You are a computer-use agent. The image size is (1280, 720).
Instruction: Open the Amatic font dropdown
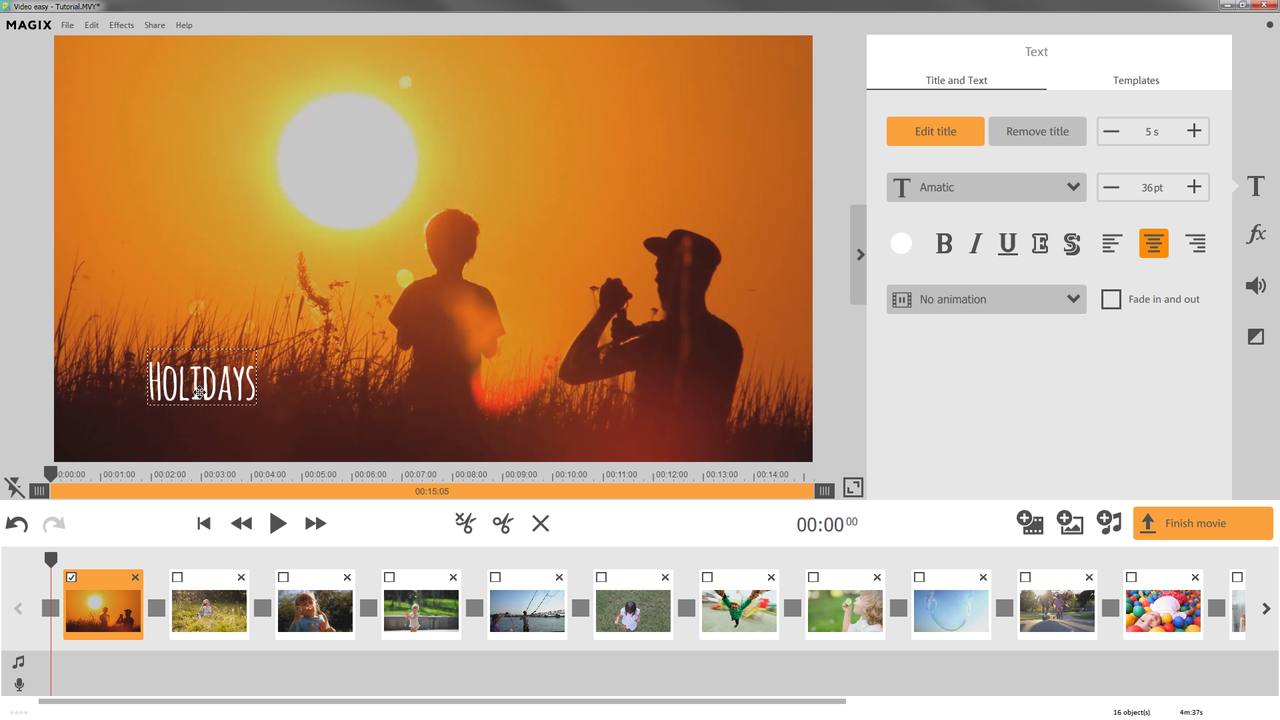[986, 187]
